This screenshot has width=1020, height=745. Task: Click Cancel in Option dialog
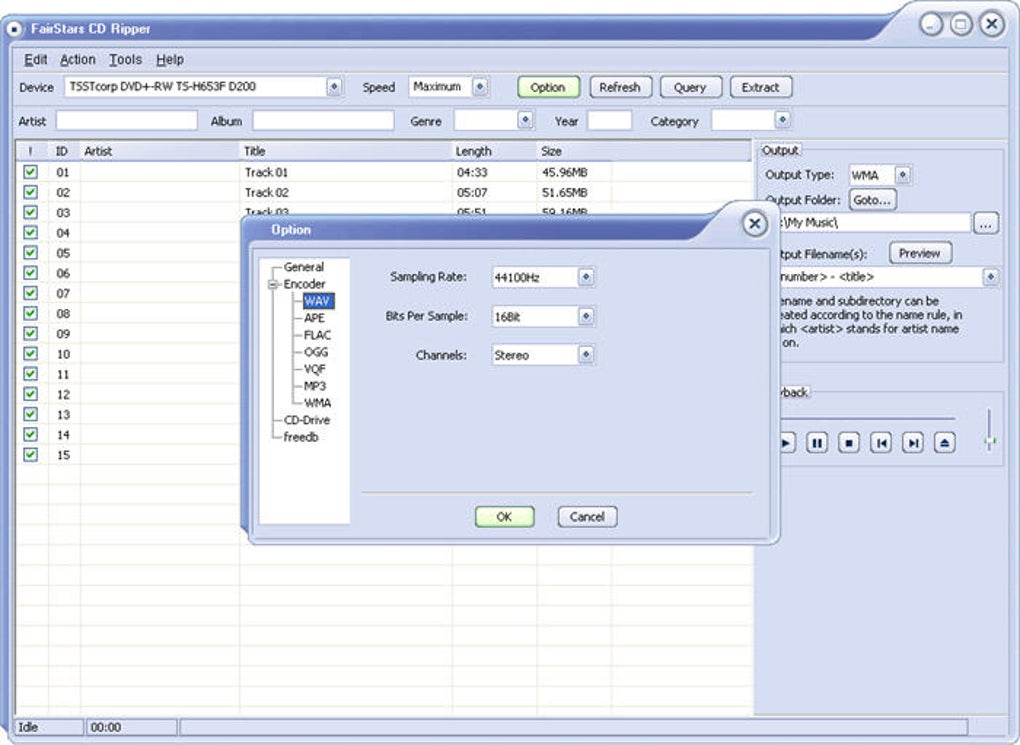(x=587, y=517)
